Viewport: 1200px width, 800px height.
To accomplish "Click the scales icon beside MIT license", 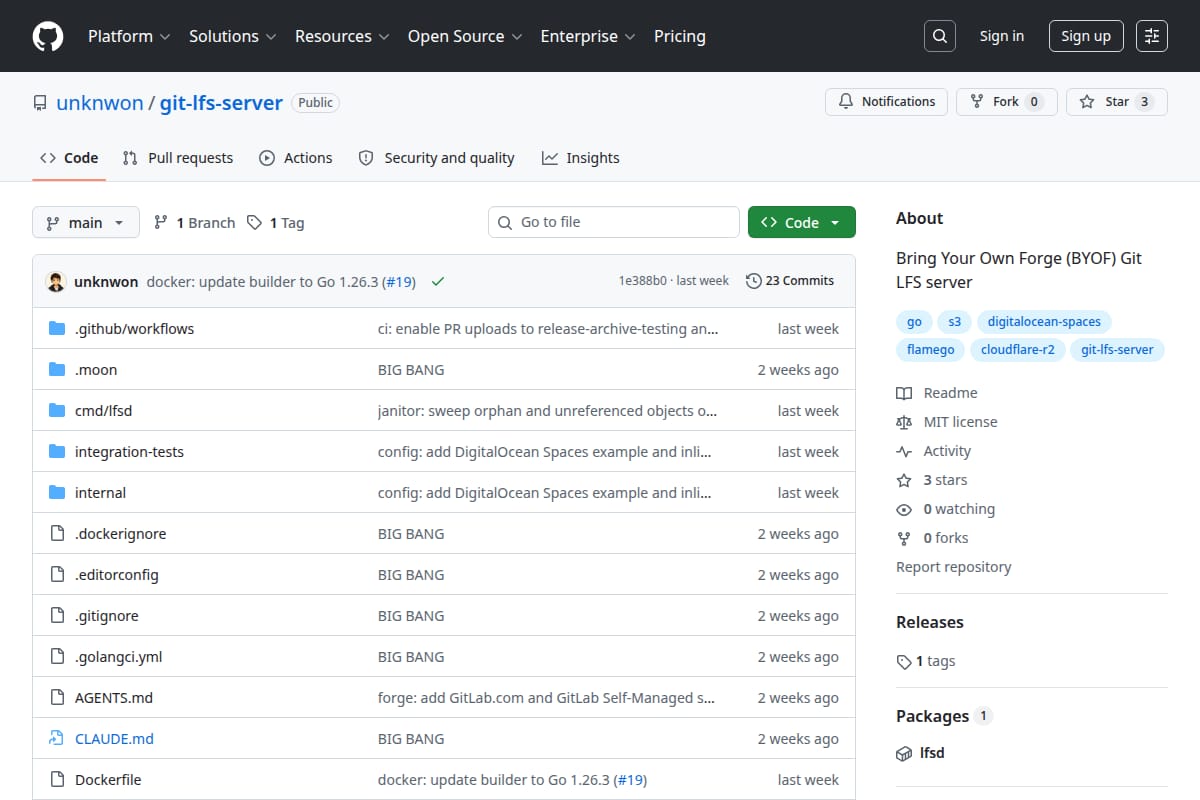I will pos(904,422).
